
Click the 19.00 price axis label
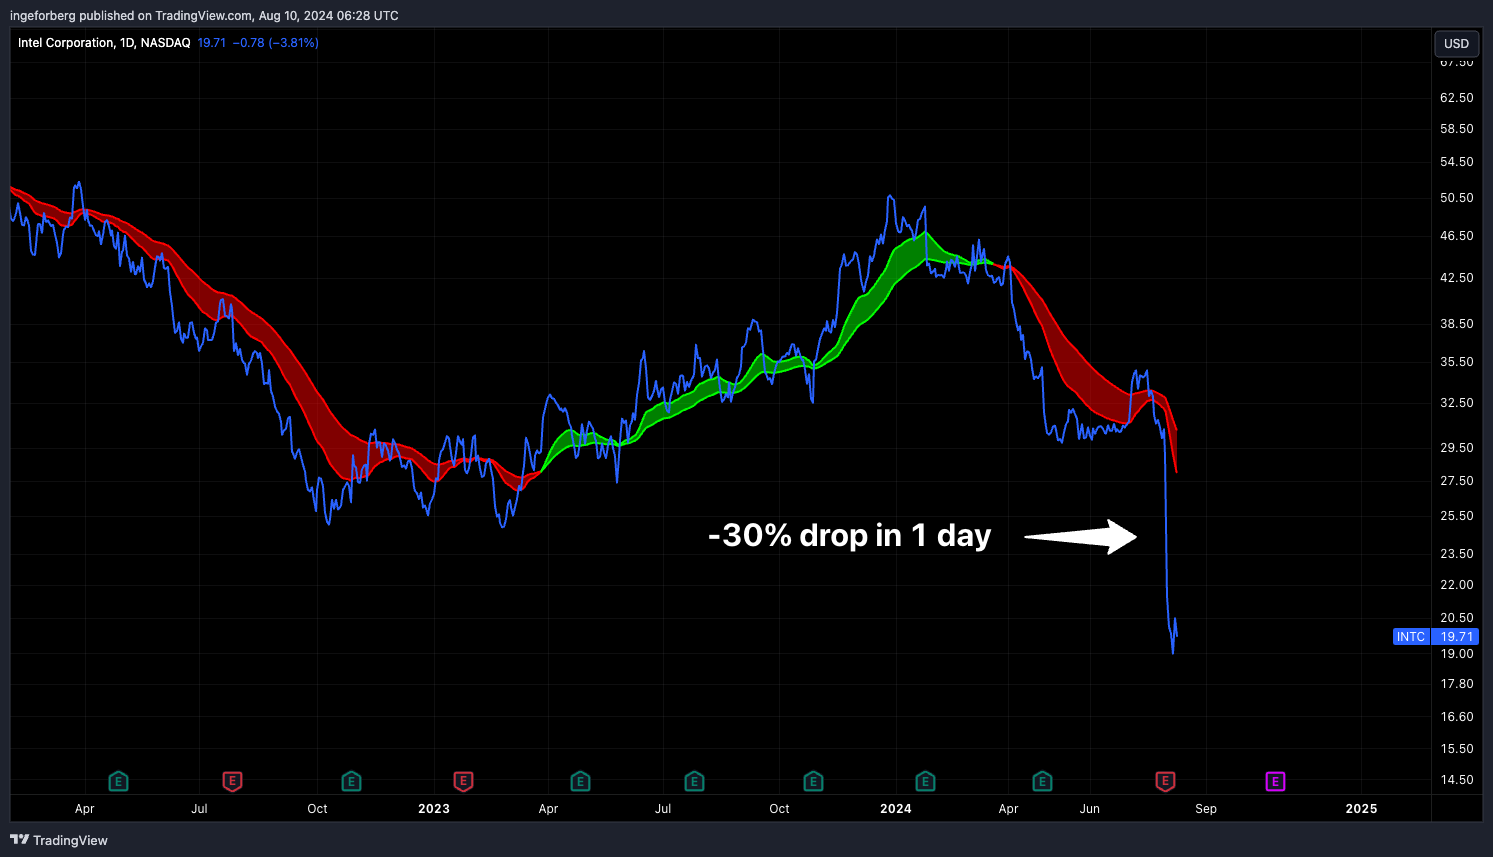click(x=1457, y=654)
